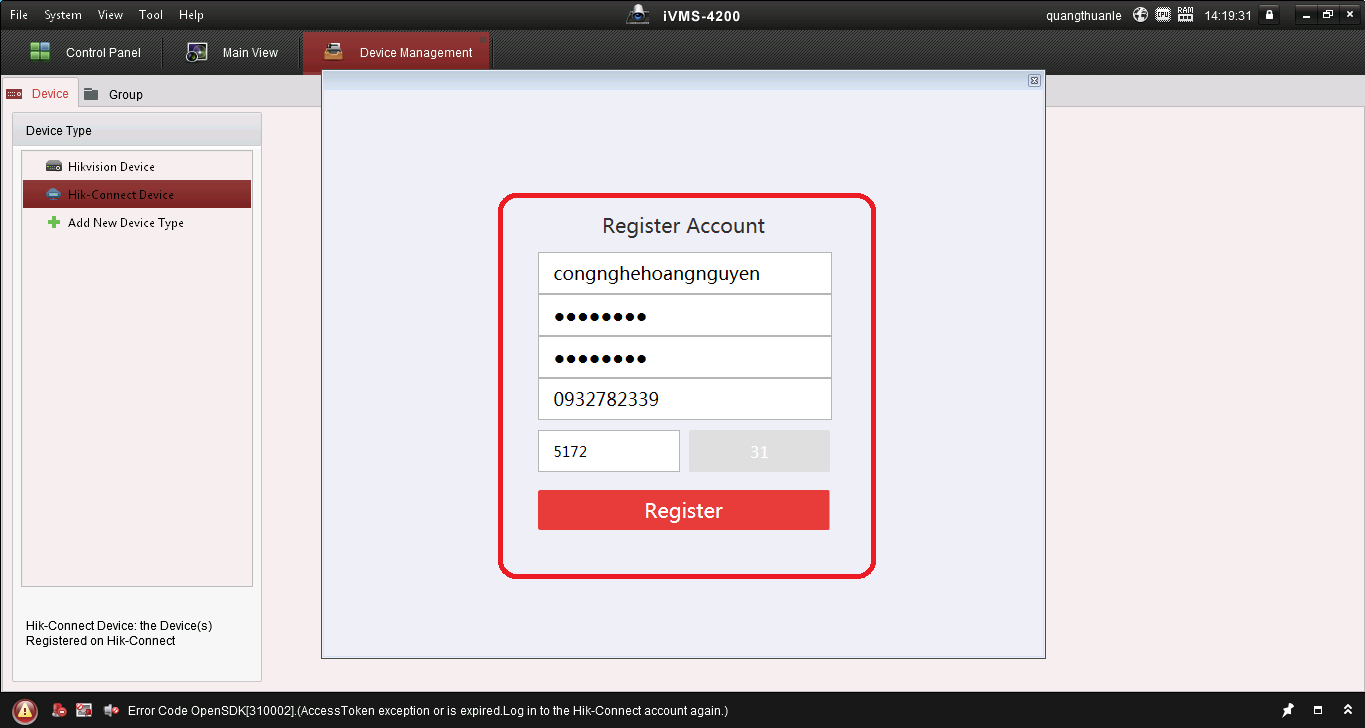Open the Group tab
1365x728 pixels.
(114, 94)
